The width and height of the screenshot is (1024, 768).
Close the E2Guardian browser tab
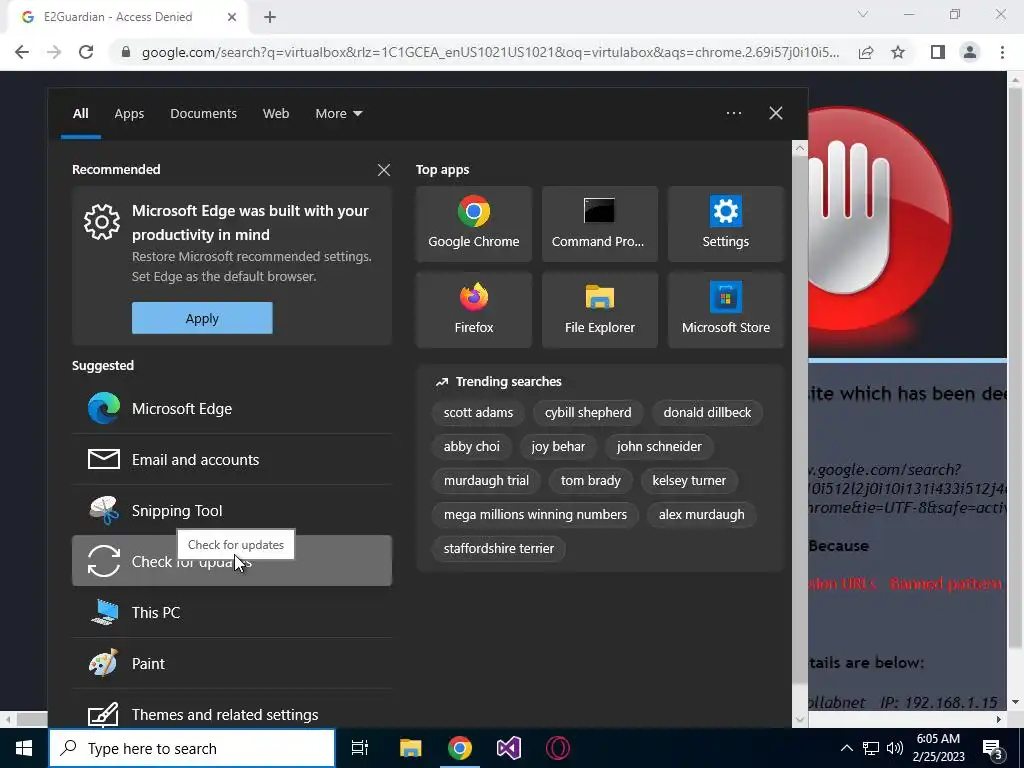coord(232,17)
